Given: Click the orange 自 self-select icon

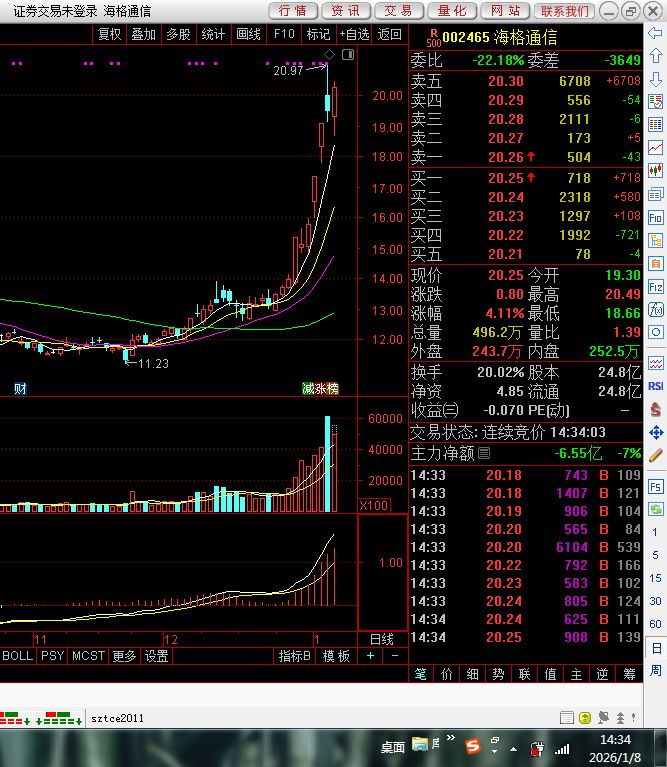Looking at the screenshot, I should (x=655, y=264).
